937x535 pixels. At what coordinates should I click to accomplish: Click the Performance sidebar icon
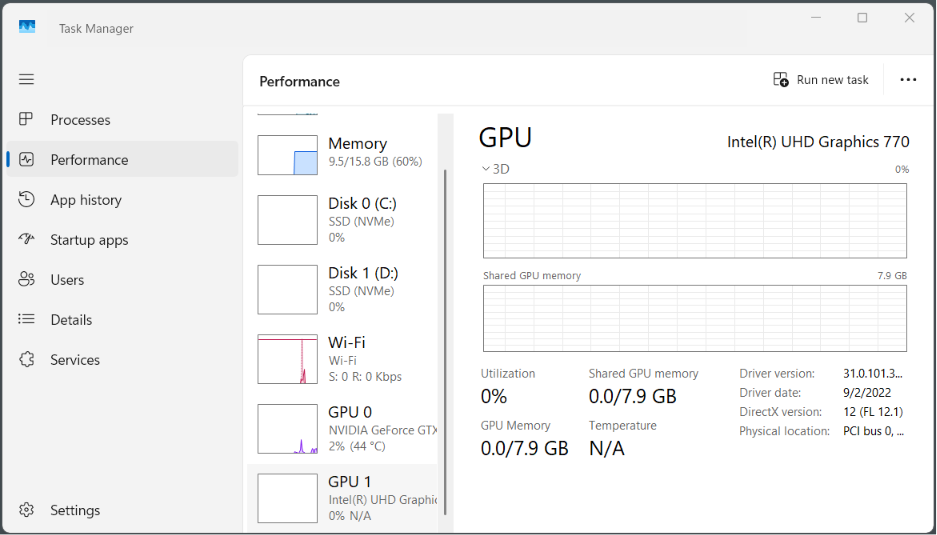tap(26, 160)
